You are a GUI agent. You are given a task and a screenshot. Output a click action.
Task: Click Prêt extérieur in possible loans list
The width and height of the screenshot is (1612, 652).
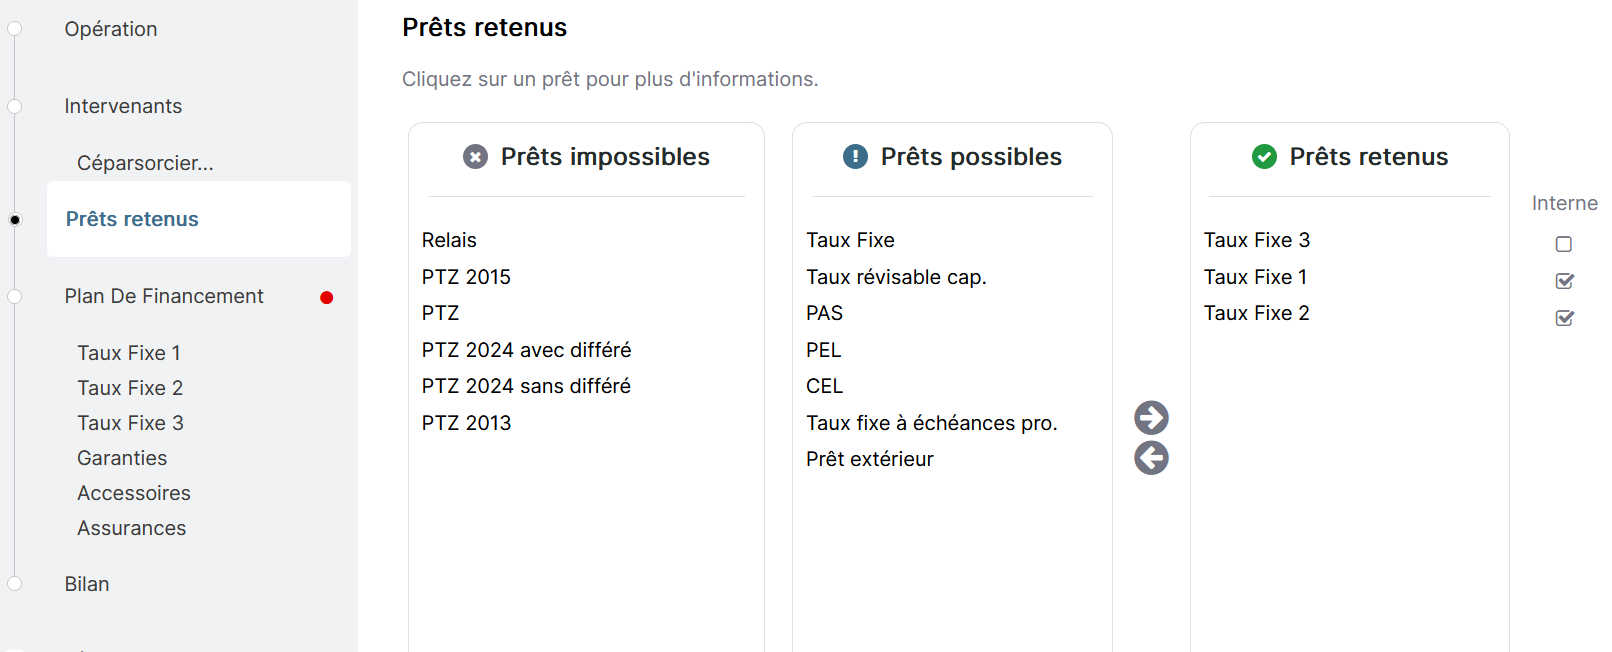click(x=869, y=459)
